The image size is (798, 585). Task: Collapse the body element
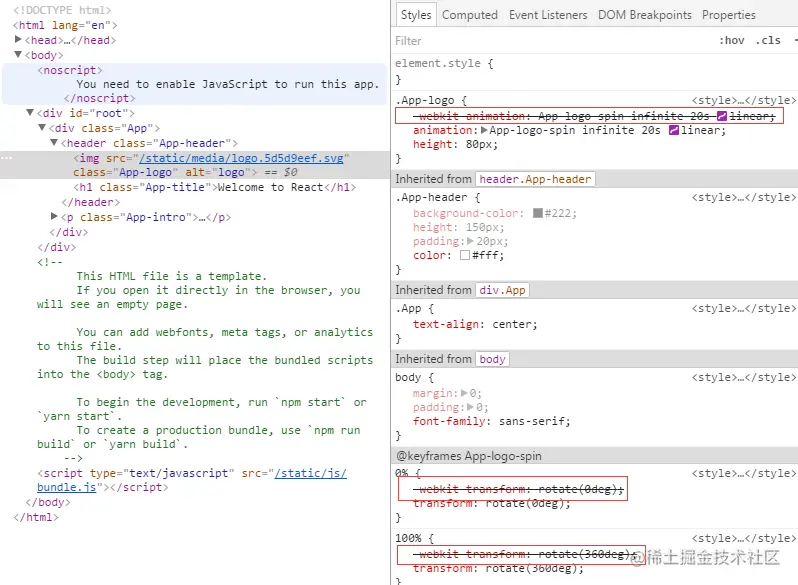coord(18,54)
